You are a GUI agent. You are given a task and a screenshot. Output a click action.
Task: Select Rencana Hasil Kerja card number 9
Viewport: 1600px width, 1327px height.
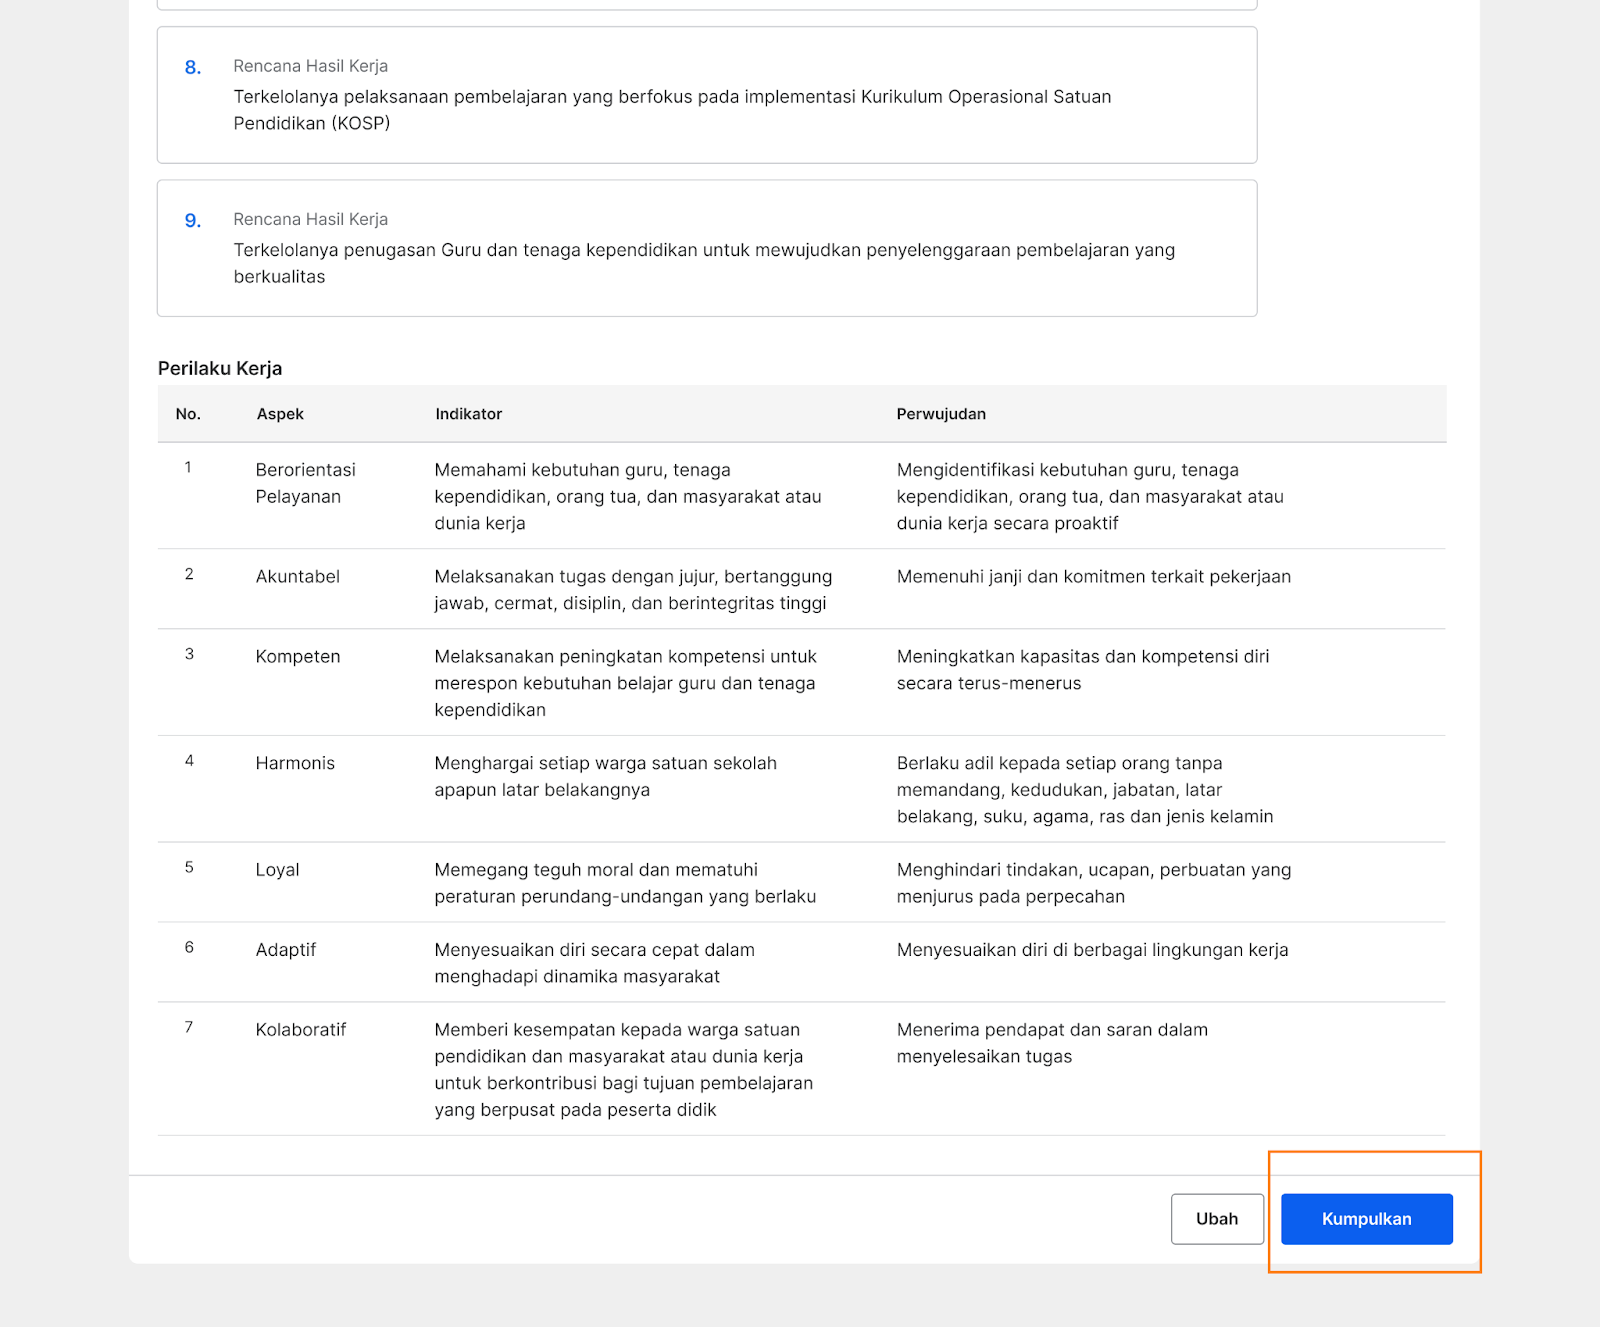[x=707, y=248]
